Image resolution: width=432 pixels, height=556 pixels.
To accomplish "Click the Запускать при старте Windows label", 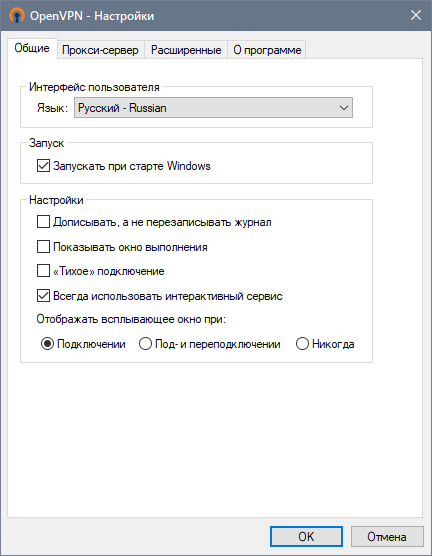I will pos(132,166).
